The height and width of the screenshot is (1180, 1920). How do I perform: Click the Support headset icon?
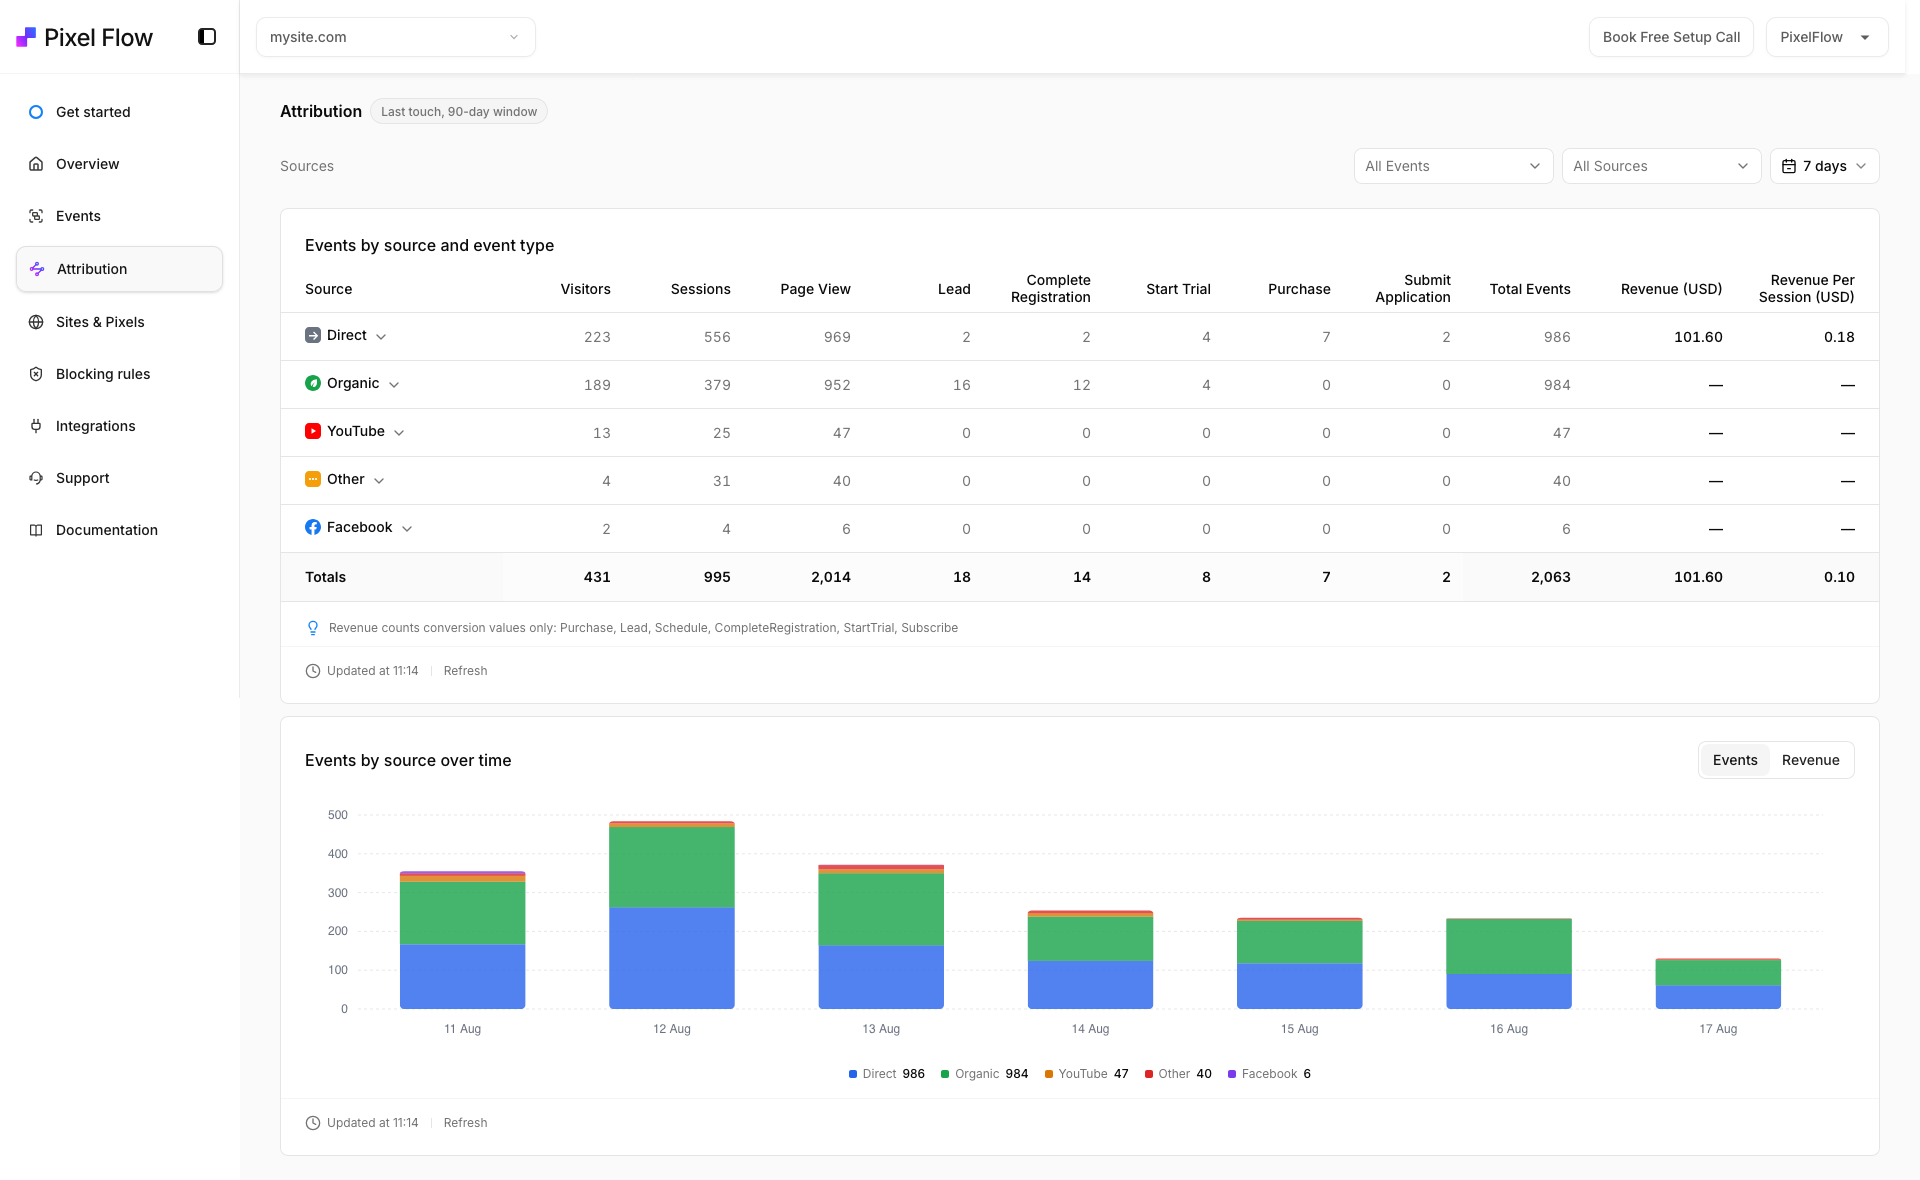(x=36, y=478)
